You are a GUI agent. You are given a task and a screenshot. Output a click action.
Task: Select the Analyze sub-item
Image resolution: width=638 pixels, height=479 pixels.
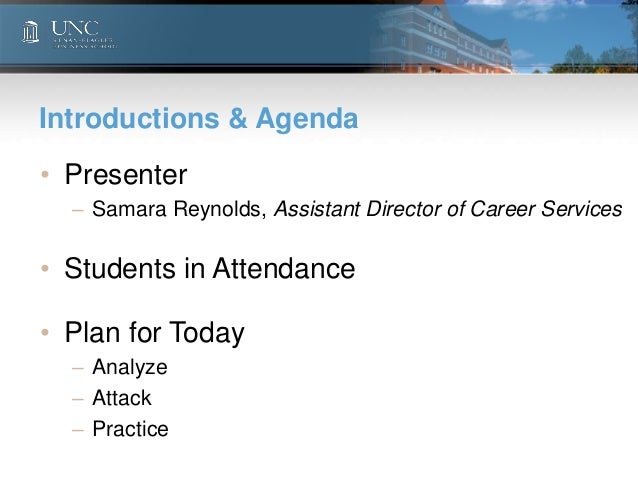(x=130, y=368)
